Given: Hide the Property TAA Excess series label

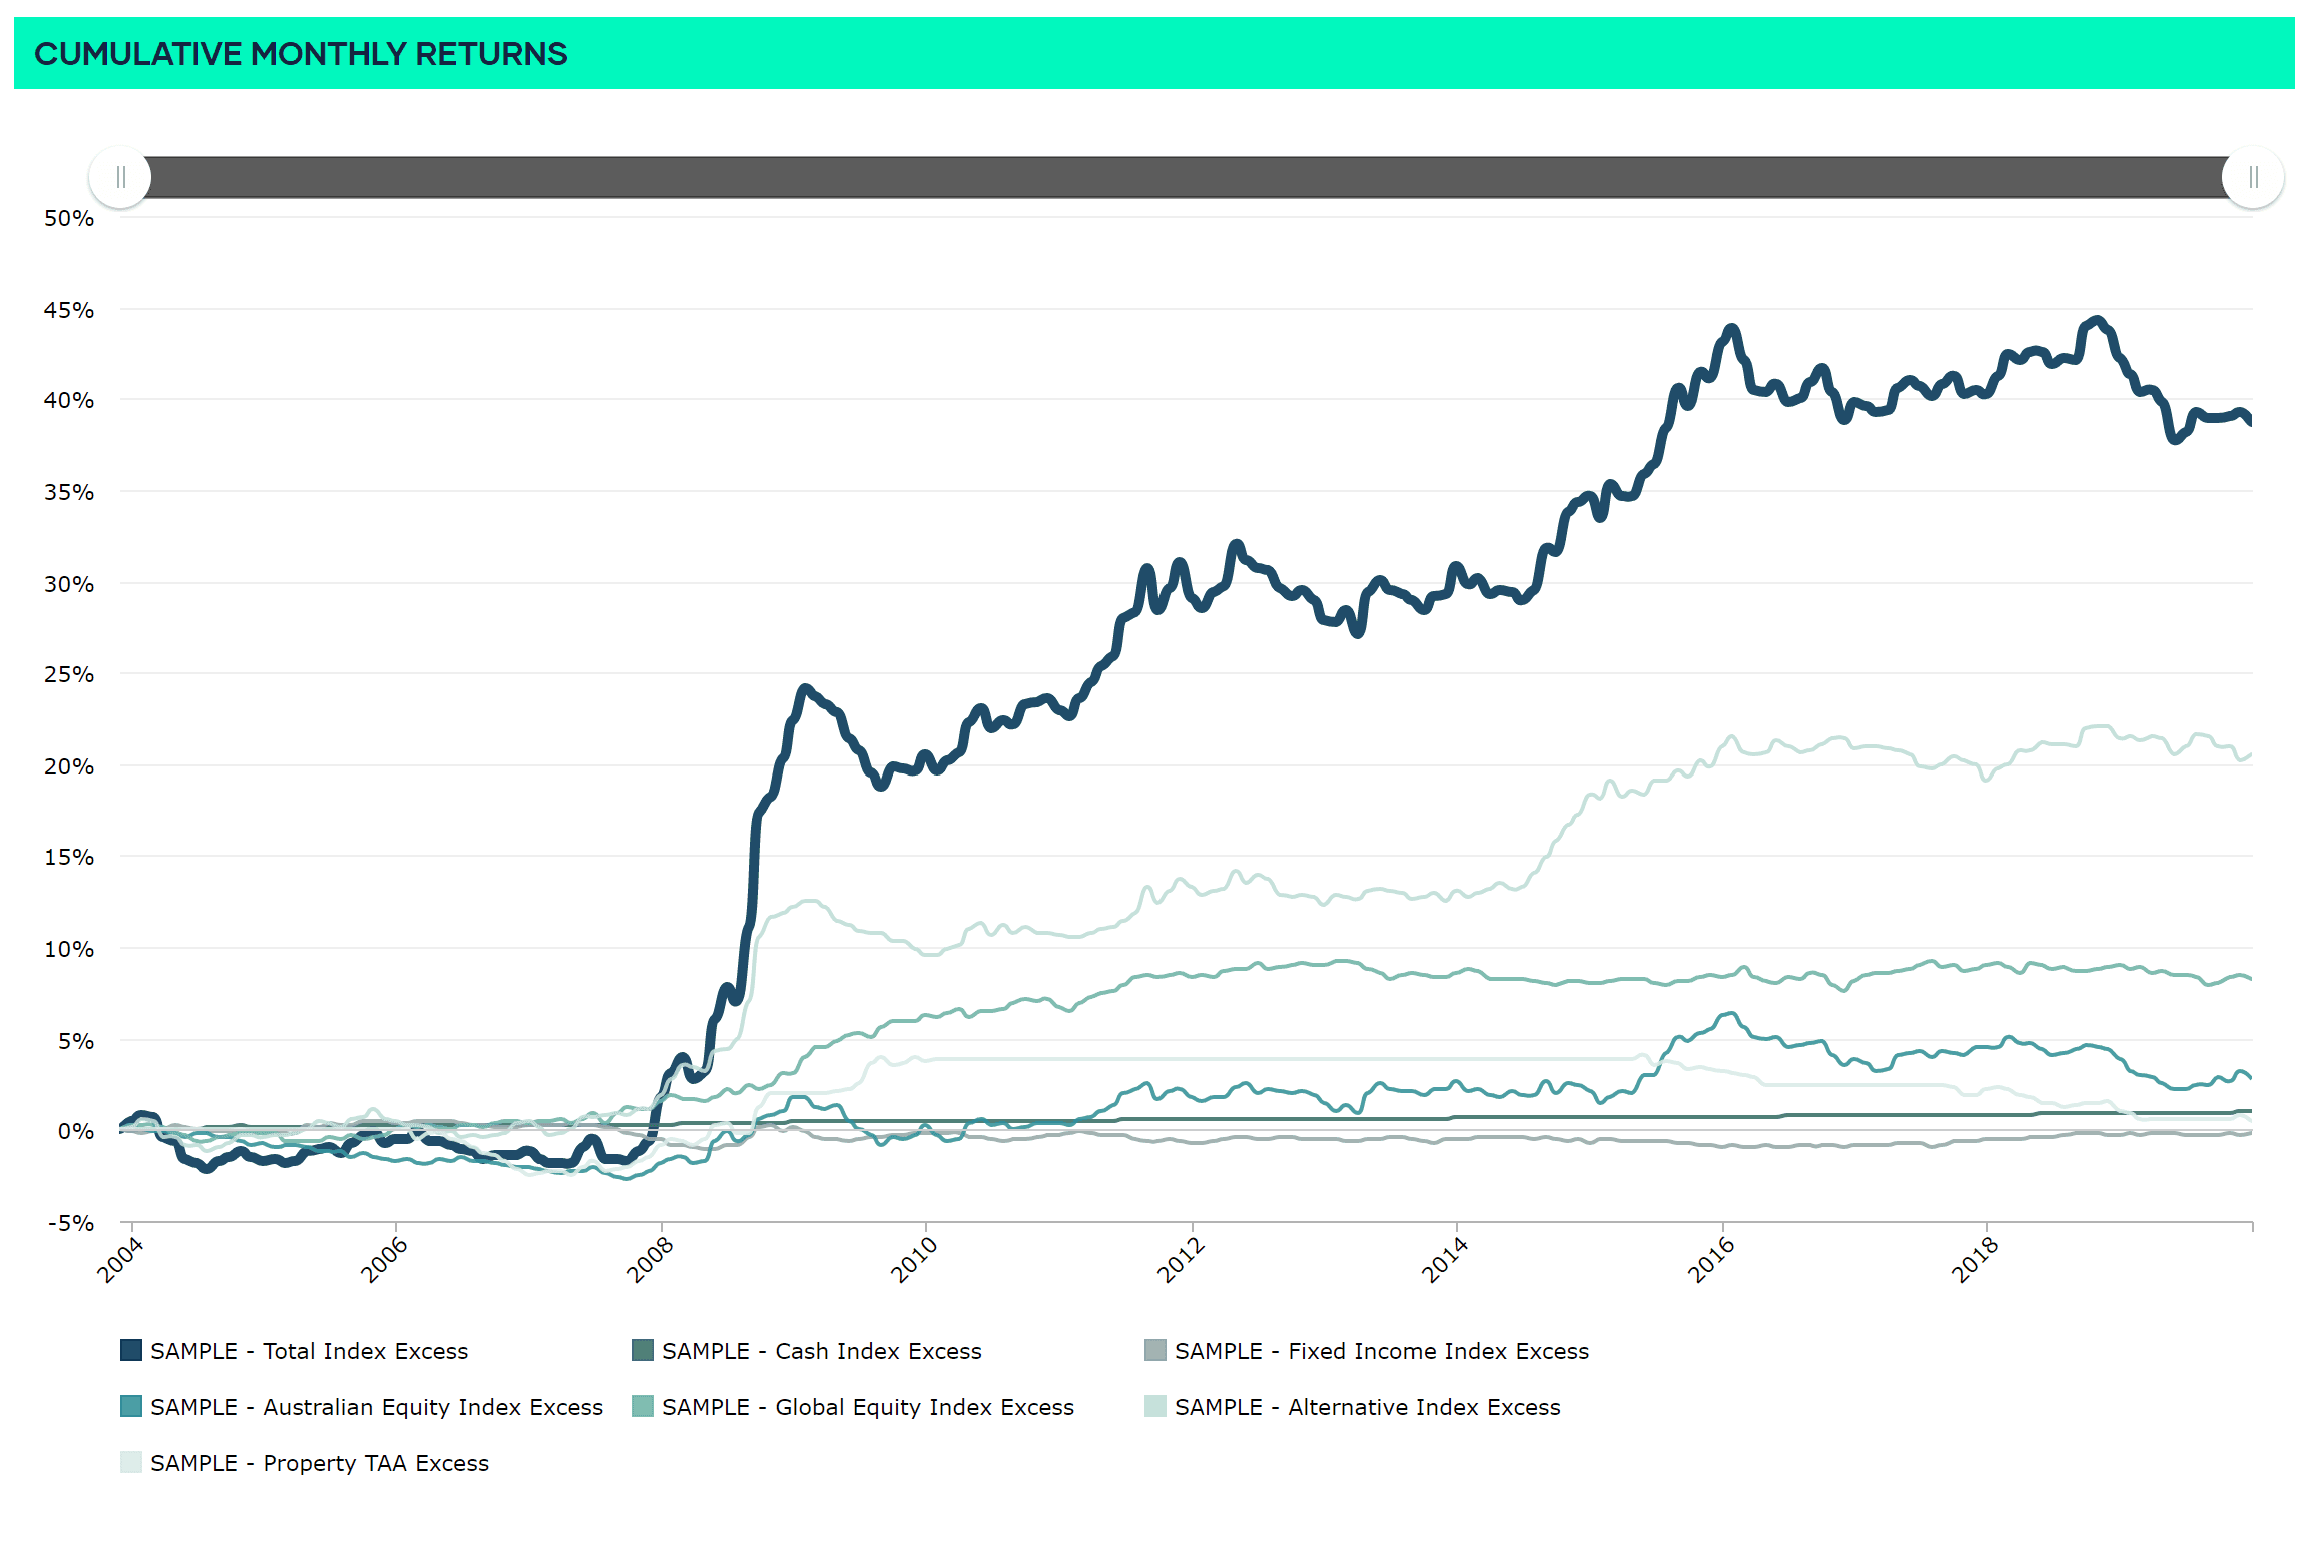Looking at the screenshot, I should click(319, 1463).
